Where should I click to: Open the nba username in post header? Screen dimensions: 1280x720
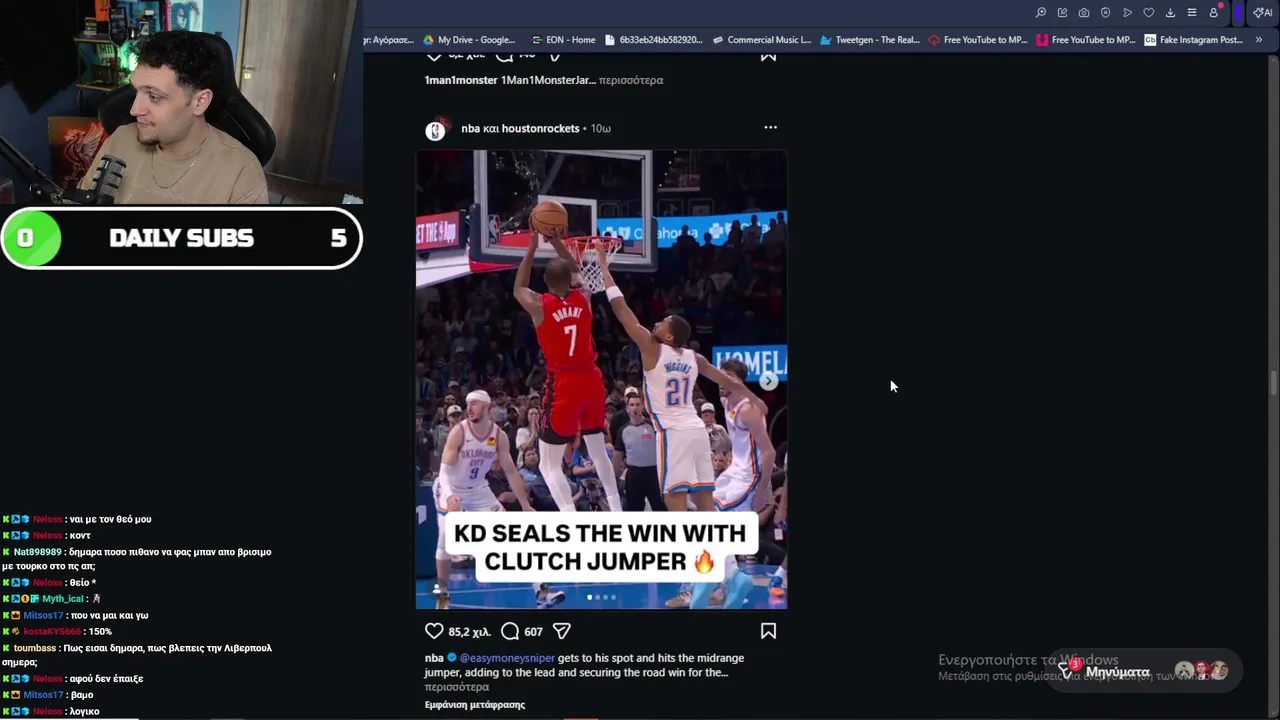click(470, 128)
